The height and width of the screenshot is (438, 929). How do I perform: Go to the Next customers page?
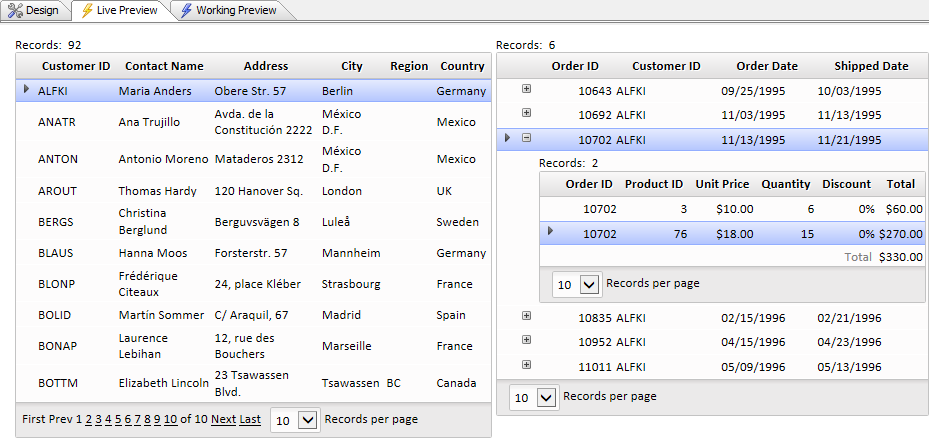pyautogui.click(x=223, y=420)
